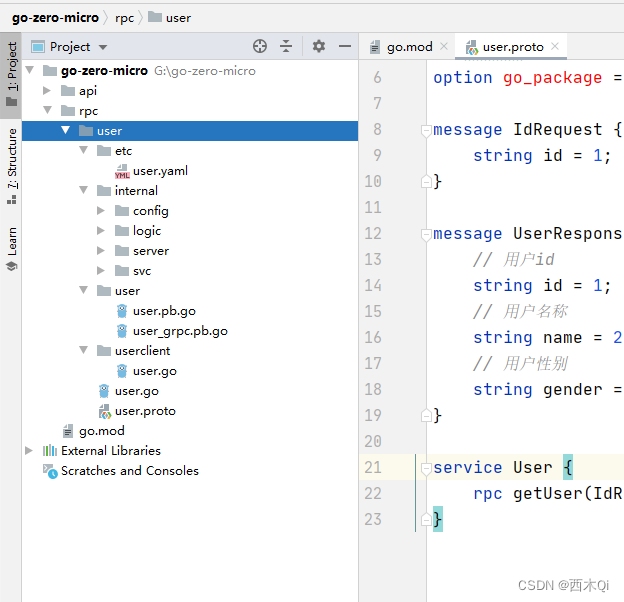The image size is (624, 602).
Task: Collapse the etc folder
Action: pos(84,150)
